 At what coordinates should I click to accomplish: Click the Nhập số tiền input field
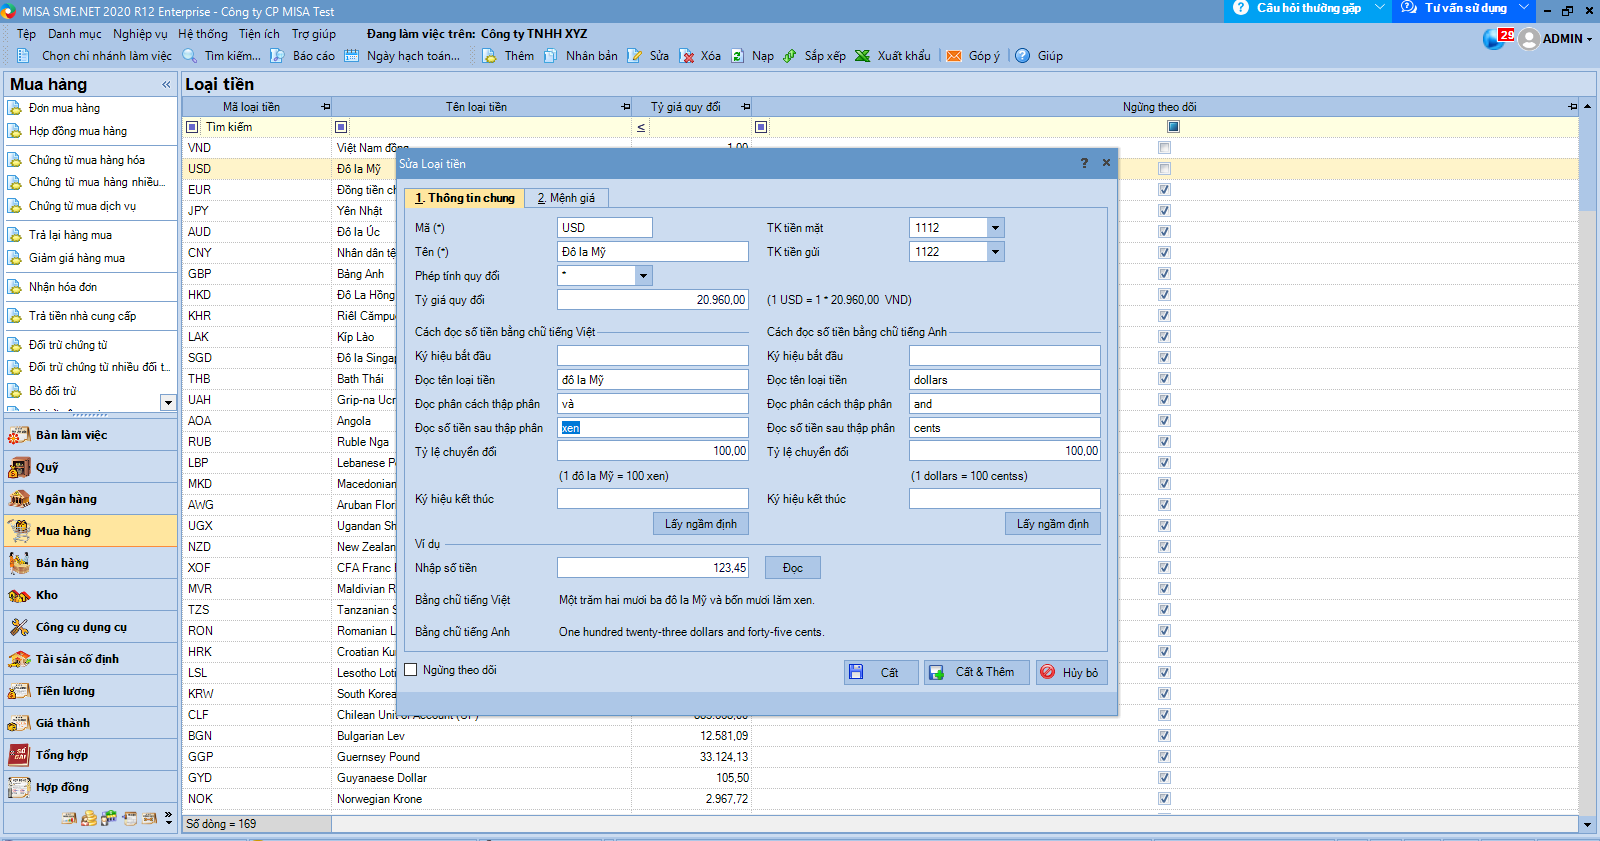pyautogui.click(x=653, y=568)
